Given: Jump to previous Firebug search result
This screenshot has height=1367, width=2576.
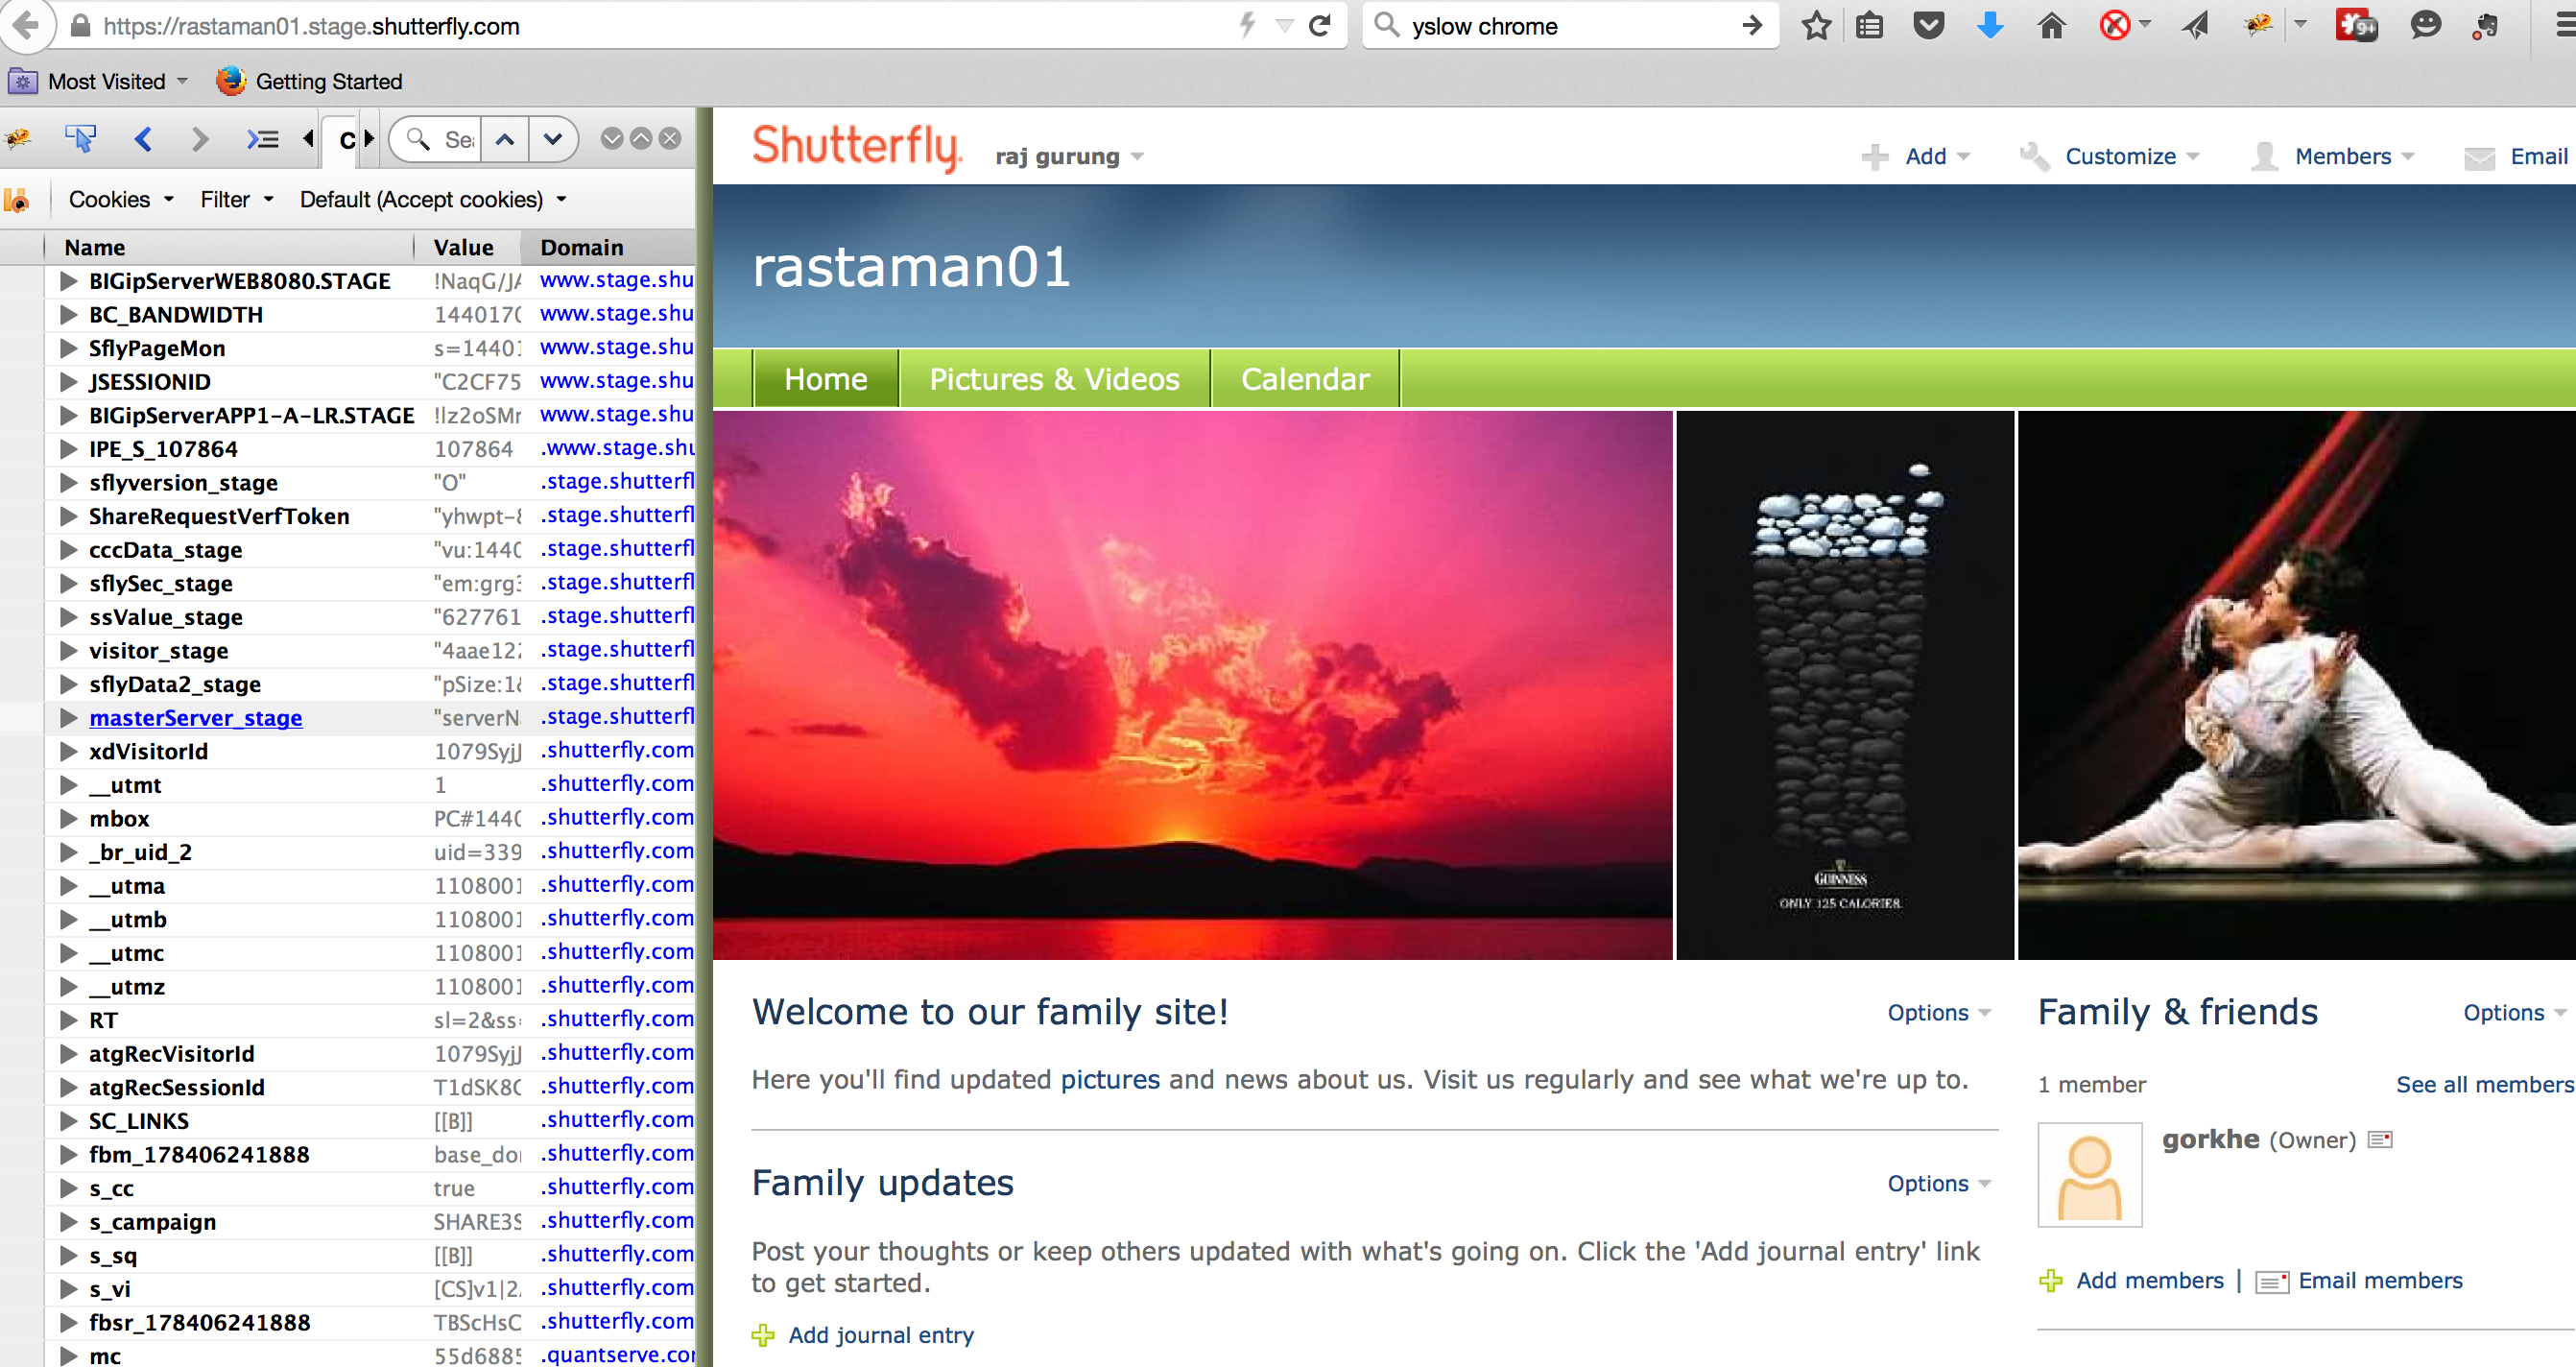Looking at the screenshot, I should pos(505,139).
